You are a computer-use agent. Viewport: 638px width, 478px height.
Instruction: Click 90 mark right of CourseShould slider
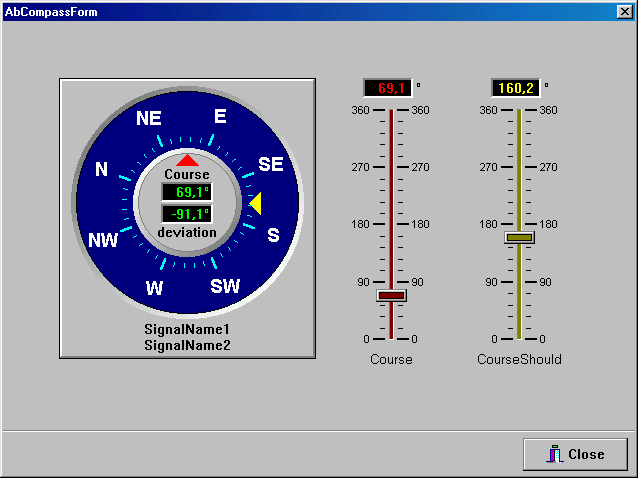[x=545, y=282]
